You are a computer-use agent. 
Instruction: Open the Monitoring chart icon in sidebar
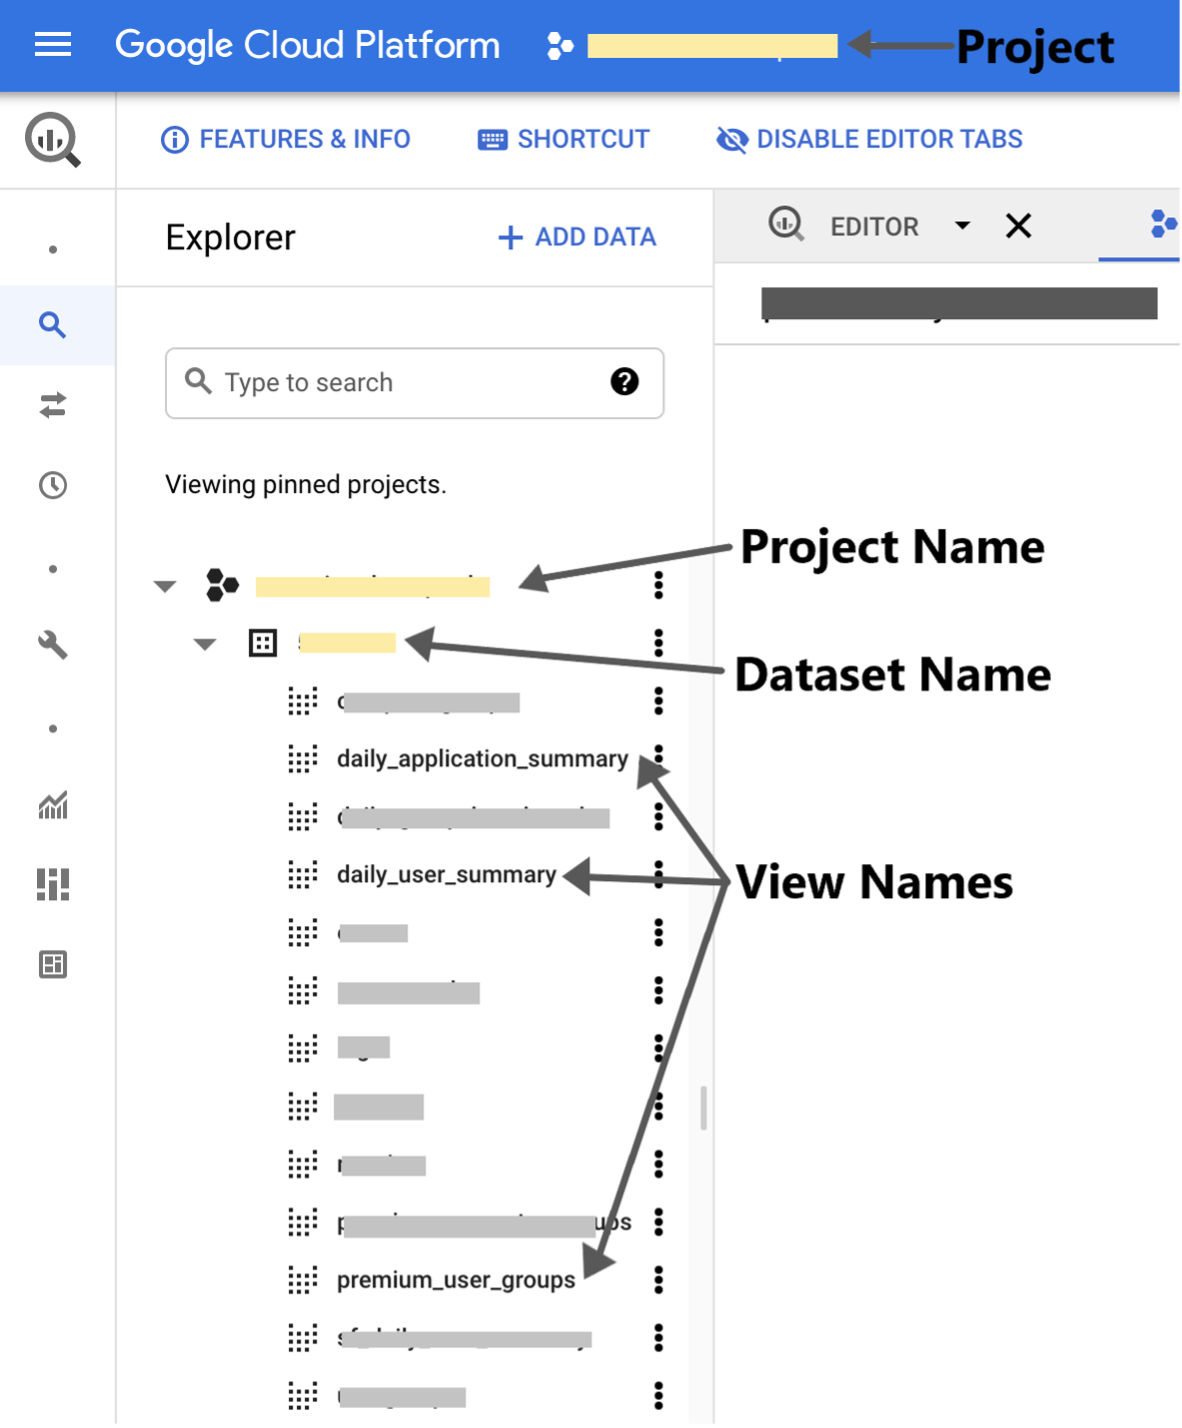point(53,805)
